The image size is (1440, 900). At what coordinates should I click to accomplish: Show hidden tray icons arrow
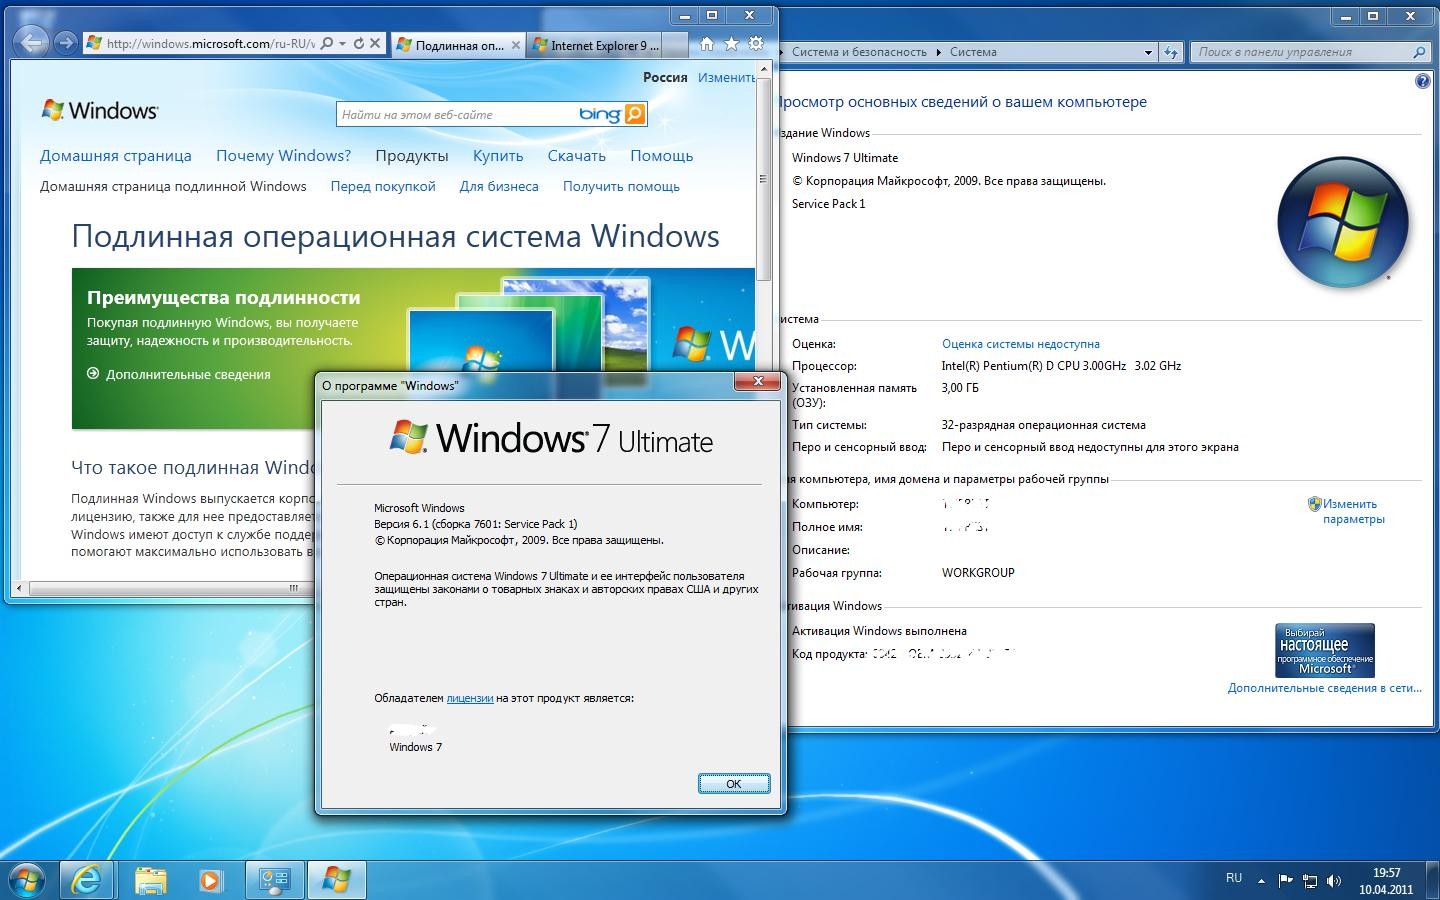[x=1262, y=881]
